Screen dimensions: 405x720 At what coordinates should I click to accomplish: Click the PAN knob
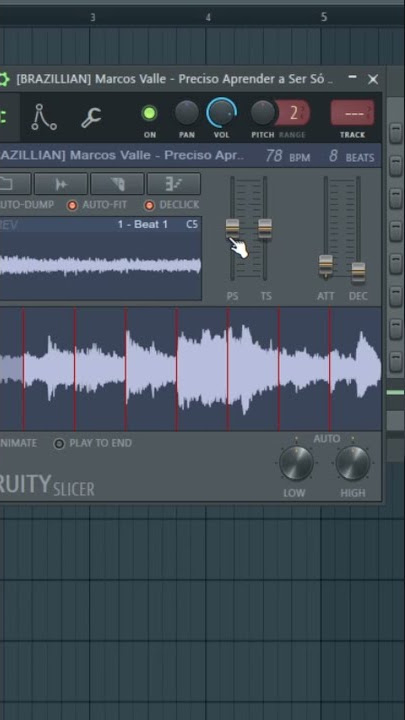(187, 113)
